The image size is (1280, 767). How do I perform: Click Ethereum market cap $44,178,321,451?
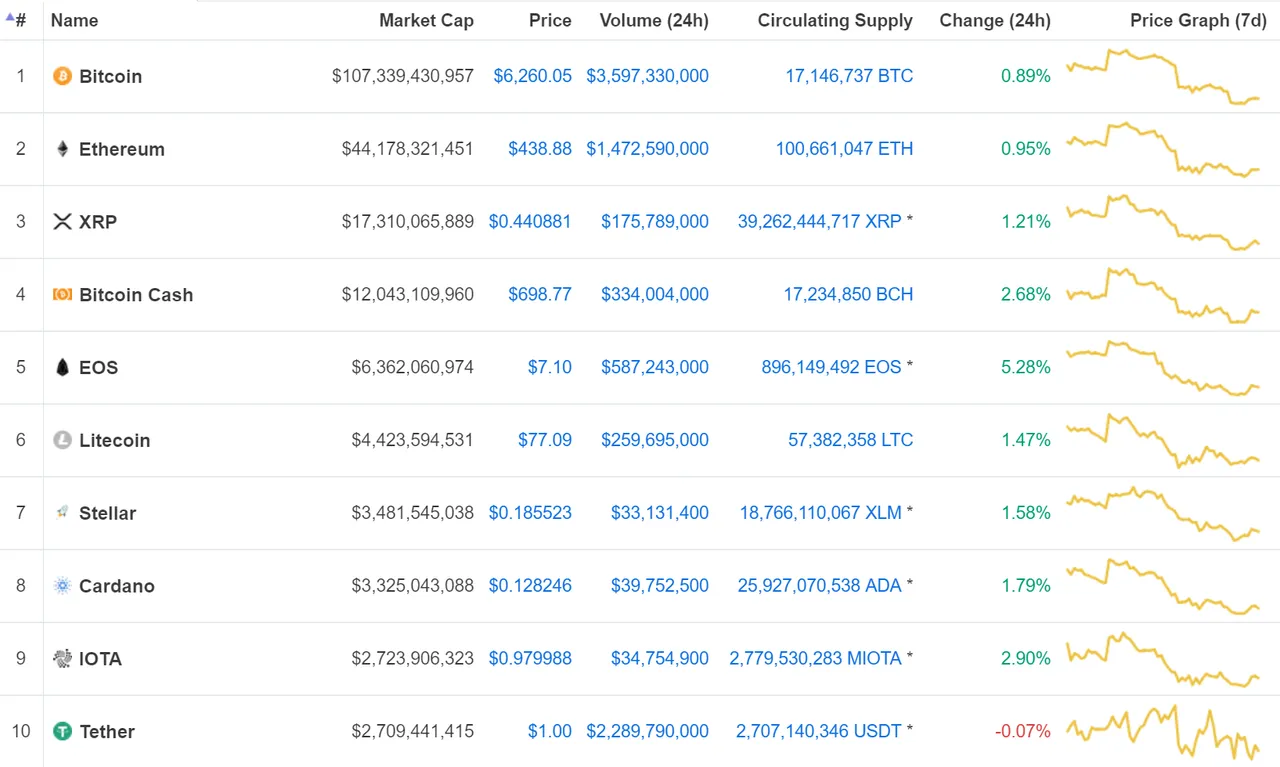[408, 149]
